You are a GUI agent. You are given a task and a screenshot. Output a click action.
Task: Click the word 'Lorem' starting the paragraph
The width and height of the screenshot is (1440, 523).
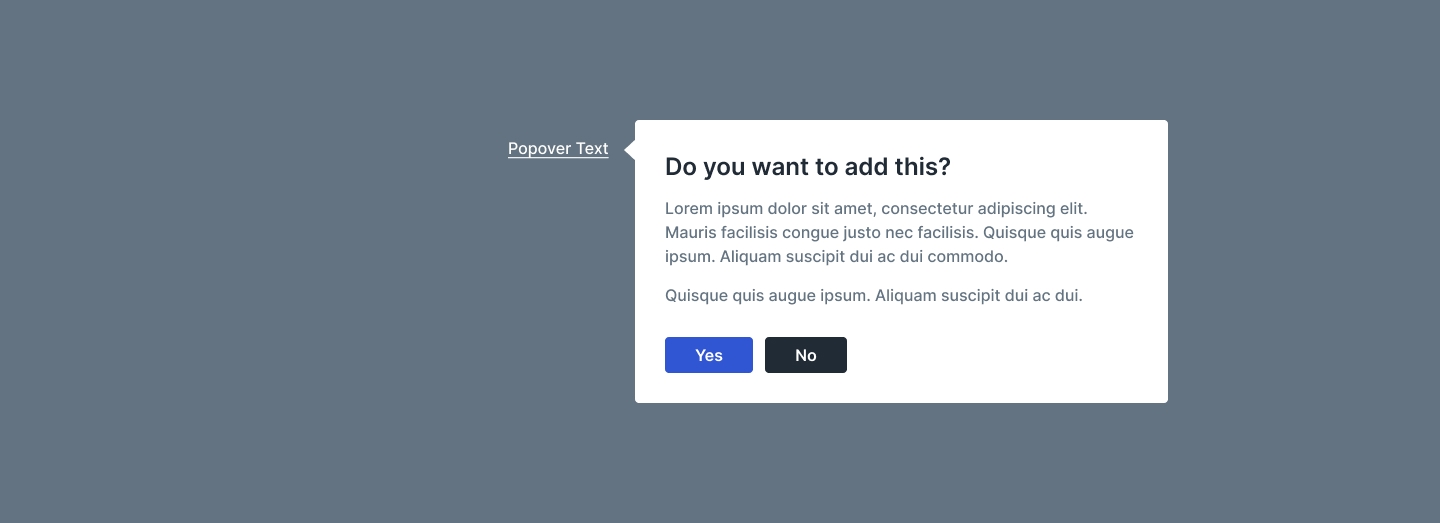click(688, 209)
